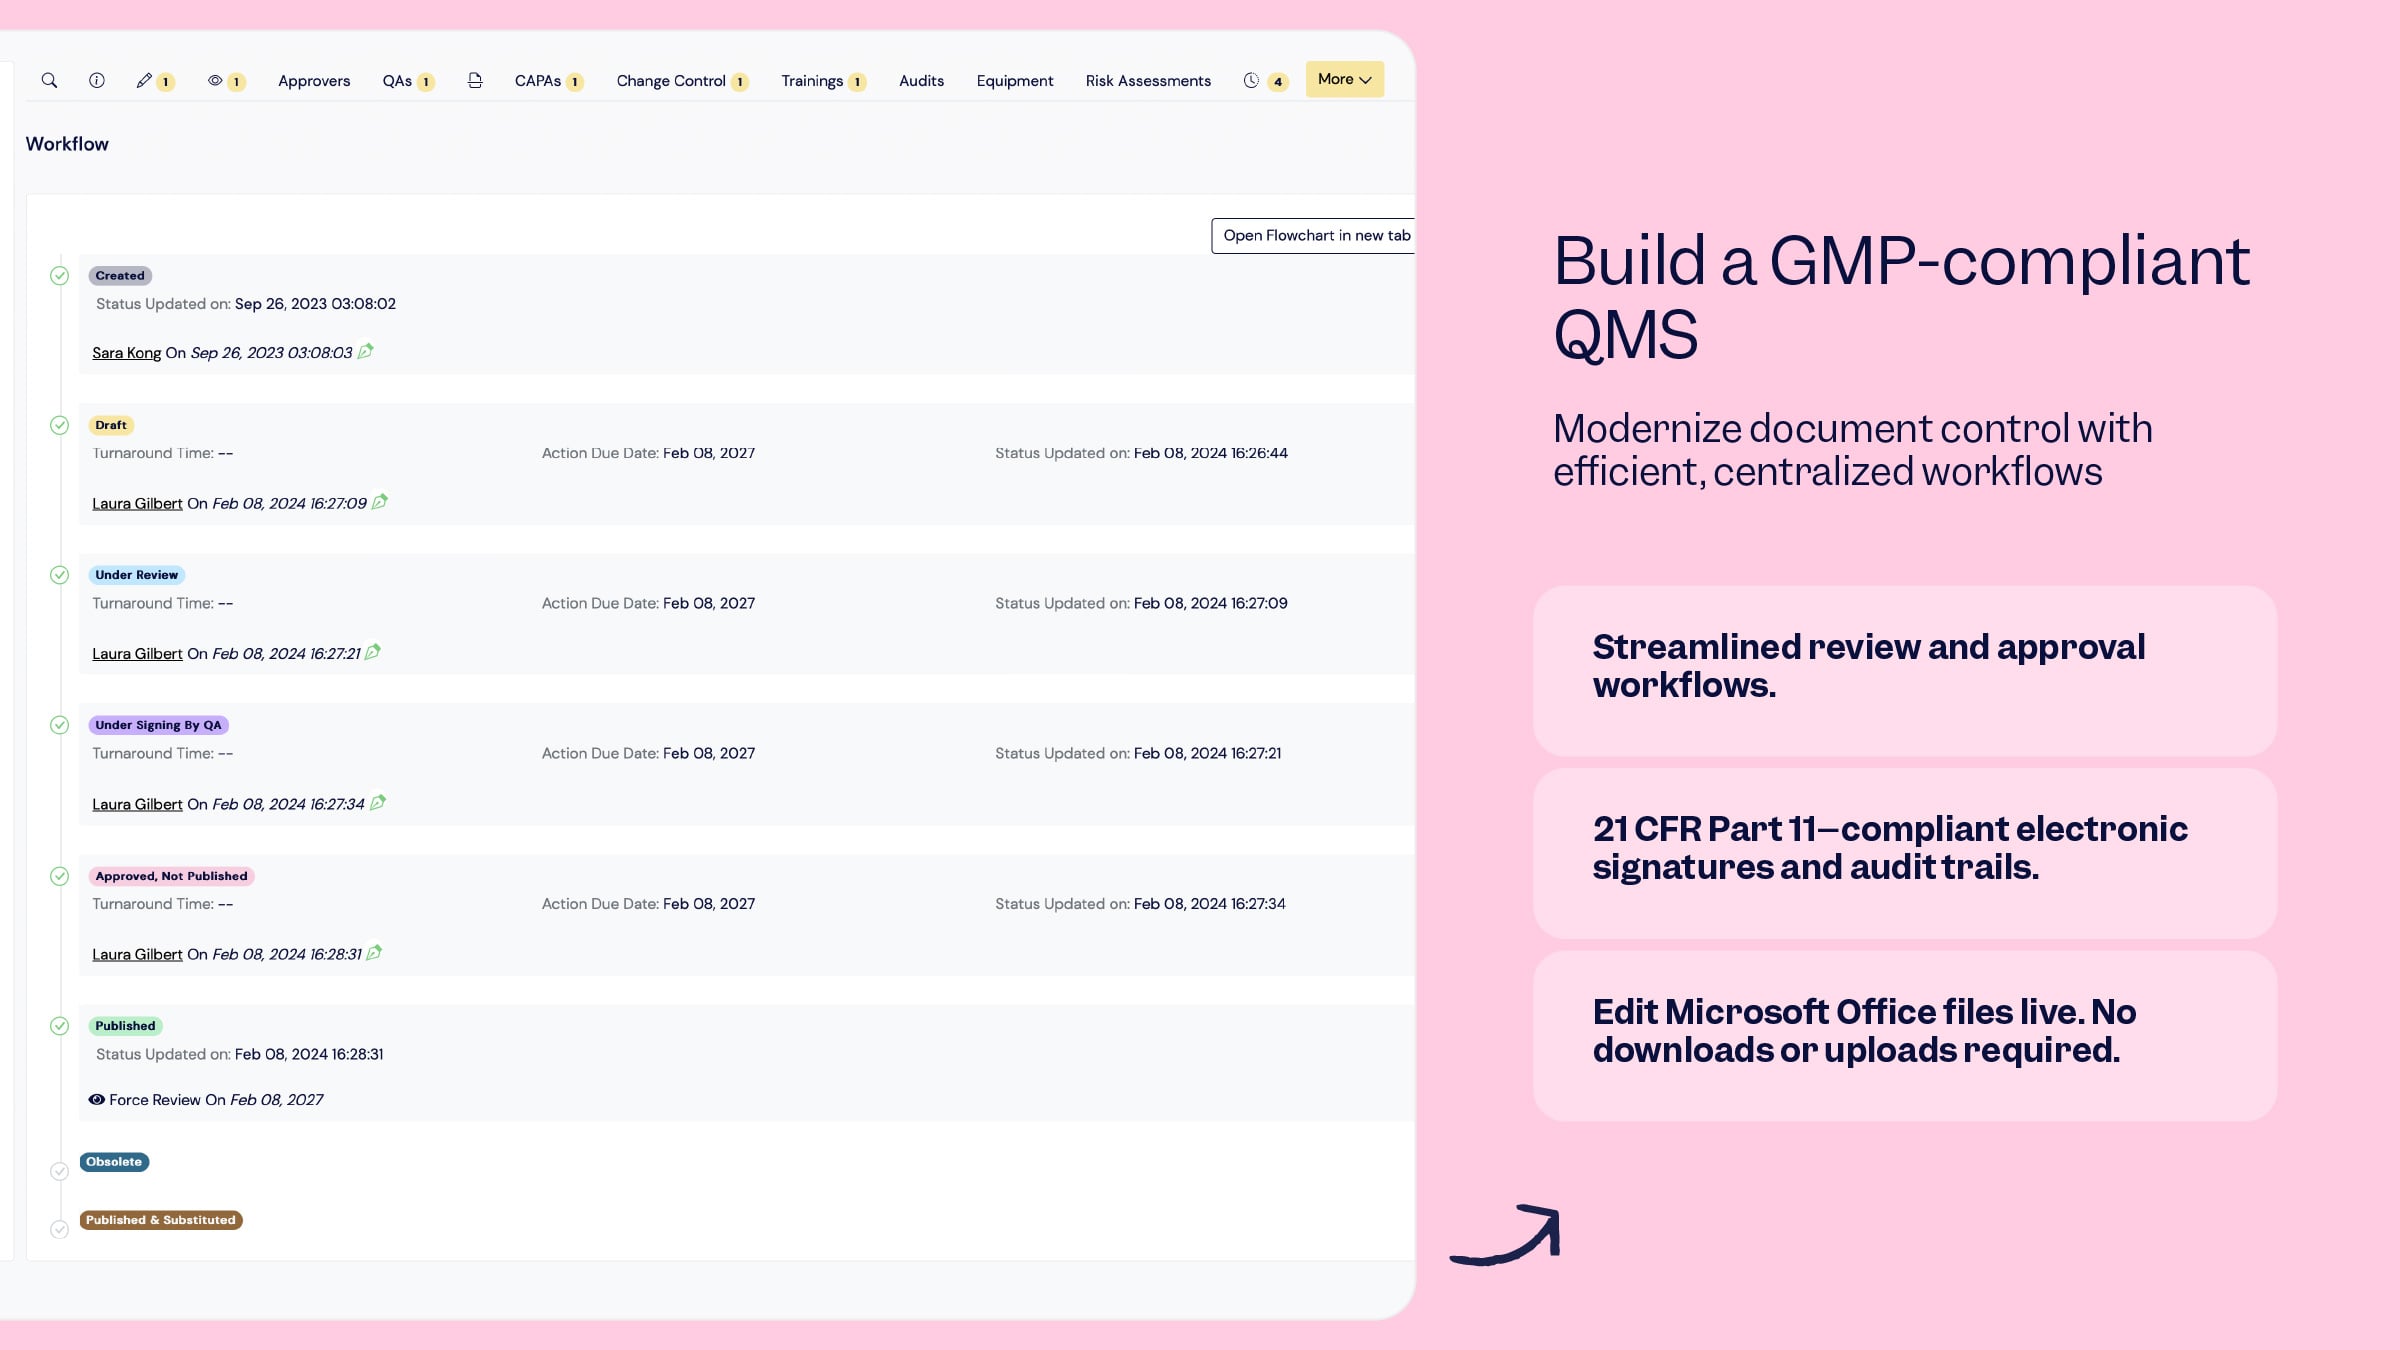Viewport: 2400px width, 1350px height.
Task: Switch to the Risk Assessments tab
Action: coord(1148,80)
